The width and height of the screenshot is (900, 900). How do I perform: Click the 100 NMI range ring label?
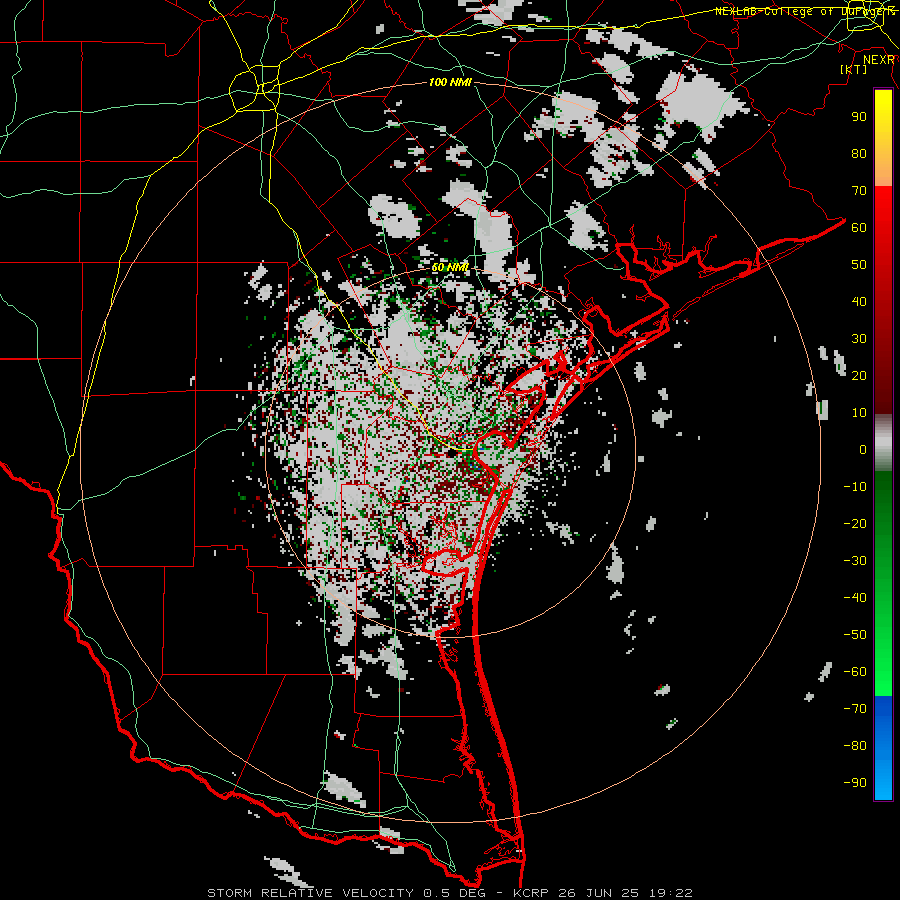click(x=450, y=82)
